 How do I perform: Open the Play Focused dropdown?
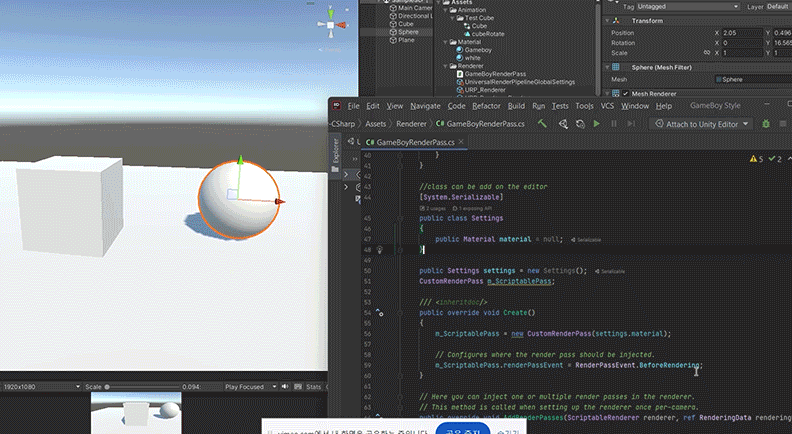click(248, 387)
